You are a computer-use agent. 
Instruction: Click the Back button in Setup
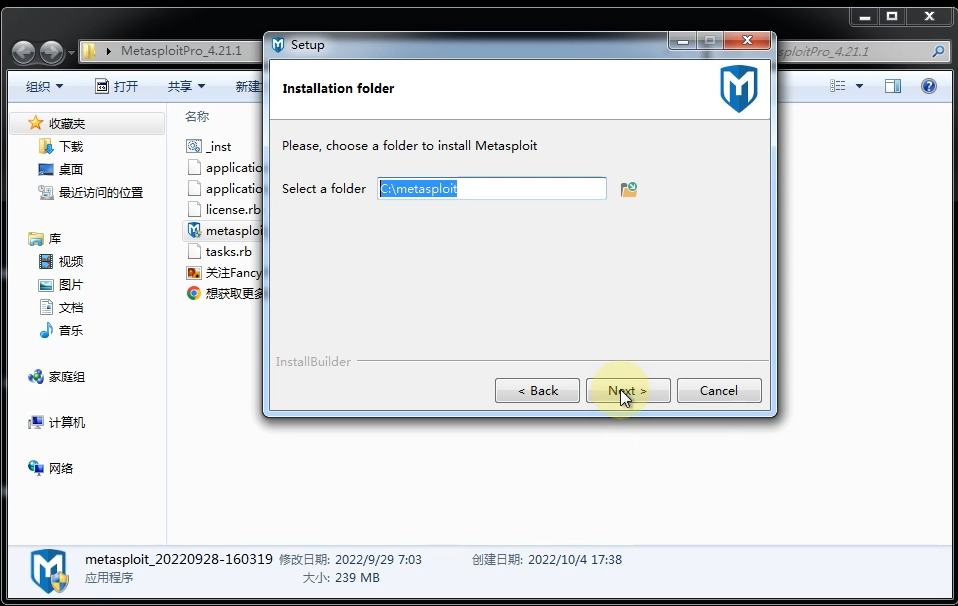[x=537, y=390]
